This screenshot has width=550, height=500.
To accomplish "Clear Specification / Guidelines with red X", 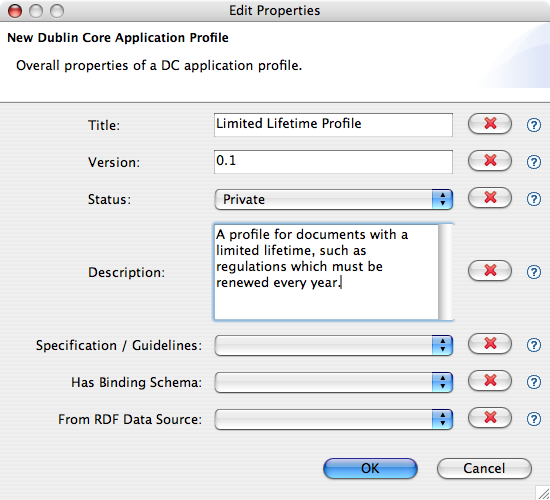I will [490, 344].
